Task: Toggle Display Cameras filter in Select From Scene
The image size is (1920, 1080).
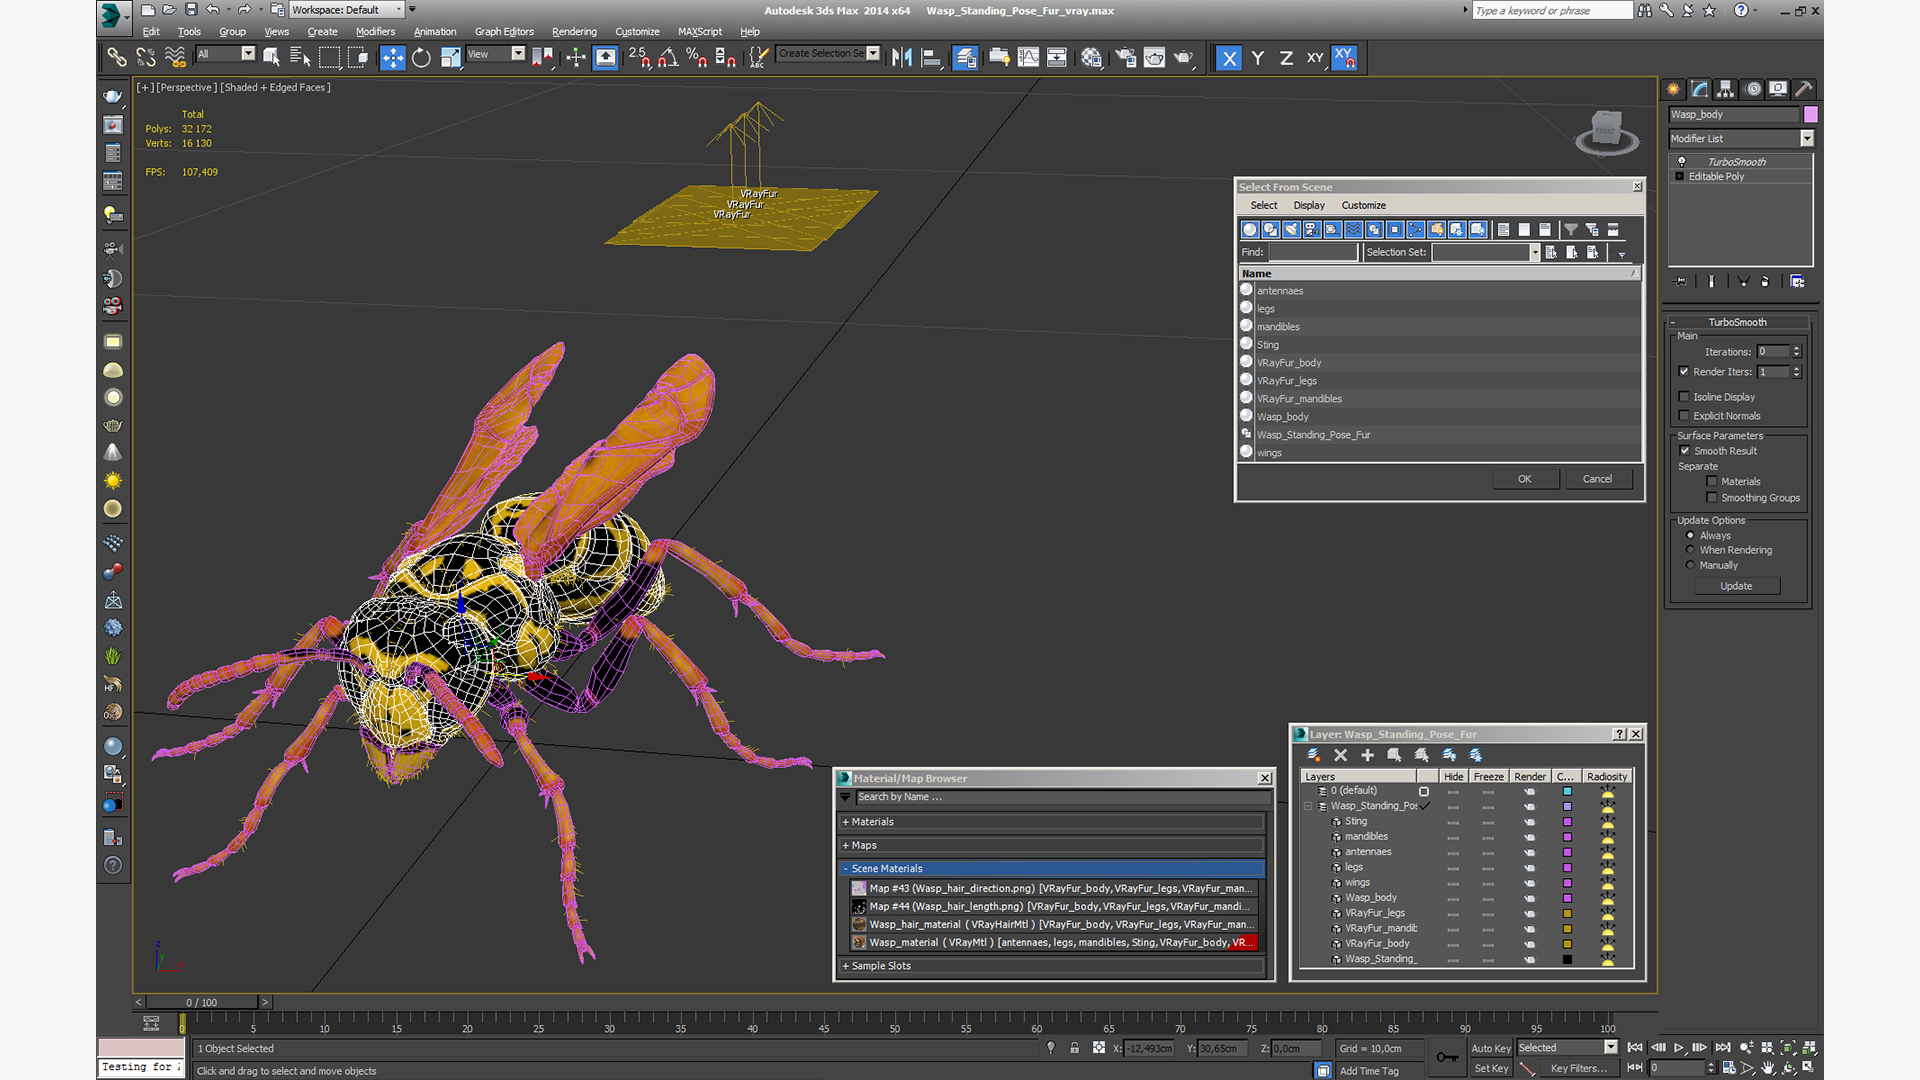Action: tap(1312, 230)
